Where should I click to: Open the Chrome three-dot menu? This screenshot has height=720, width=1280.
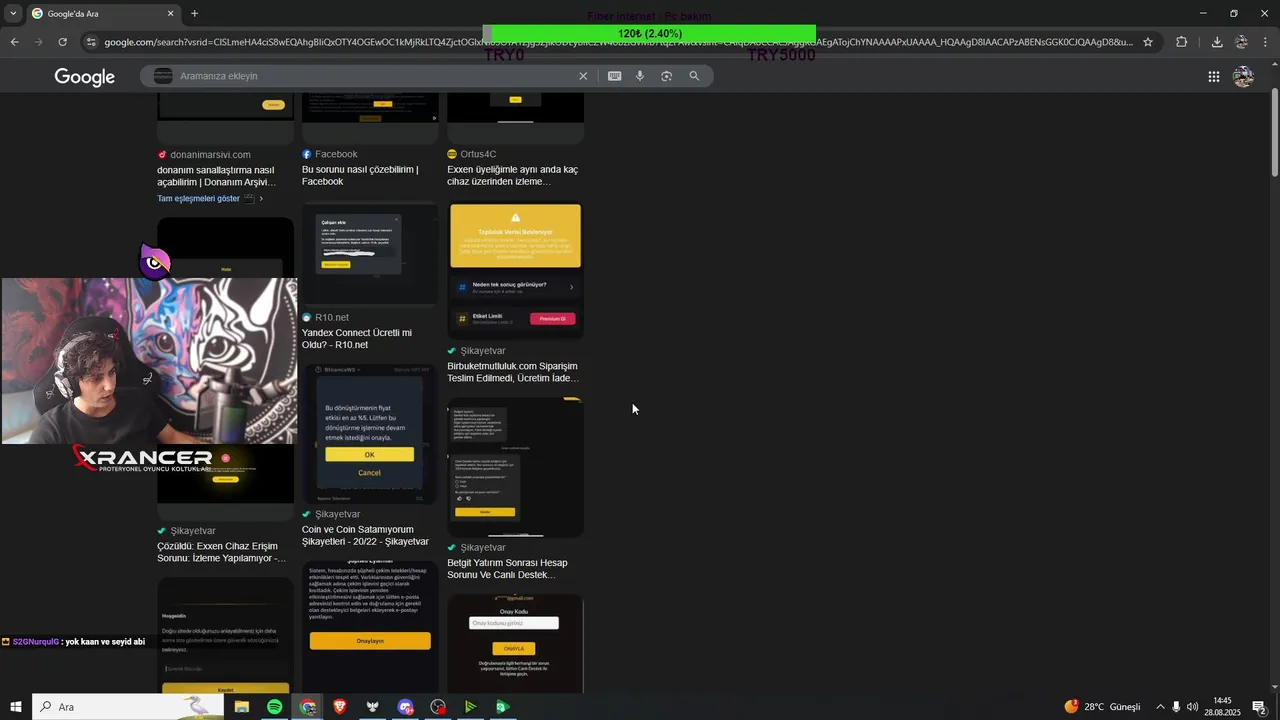coord(1266,42)
